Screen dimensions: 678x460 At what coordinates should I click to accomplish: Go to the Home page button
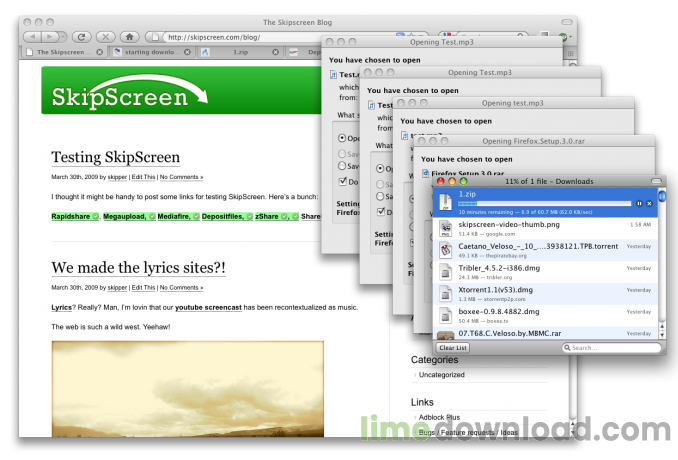pos(129,37)
